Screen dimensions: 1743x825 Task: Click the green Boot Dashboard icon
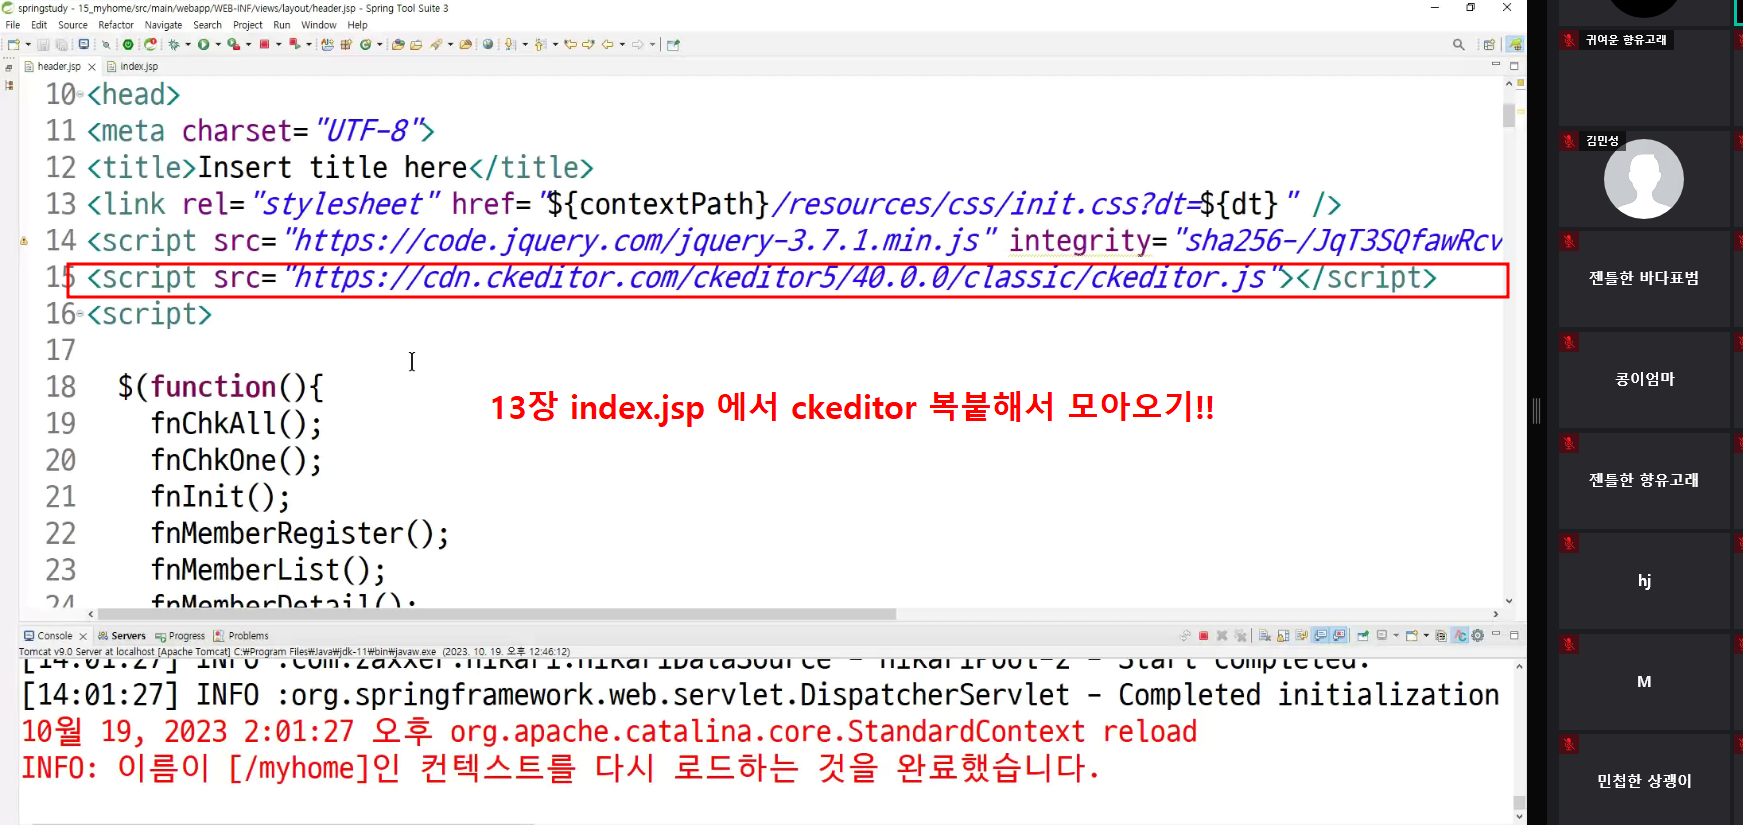point(128,44)
